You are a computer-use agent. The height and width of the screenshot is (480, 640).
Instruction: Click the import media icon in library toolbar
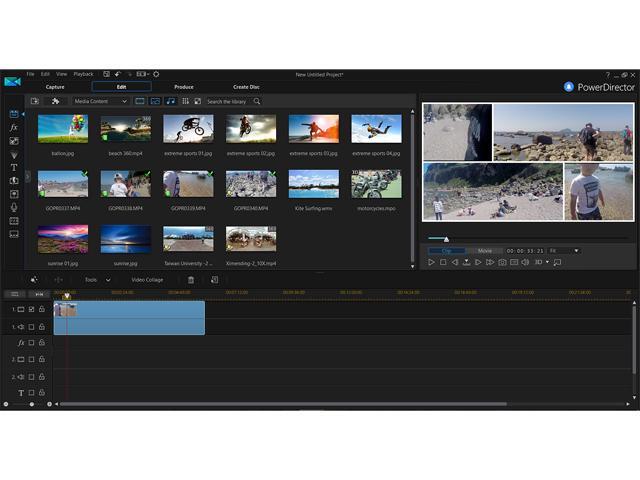35,101
